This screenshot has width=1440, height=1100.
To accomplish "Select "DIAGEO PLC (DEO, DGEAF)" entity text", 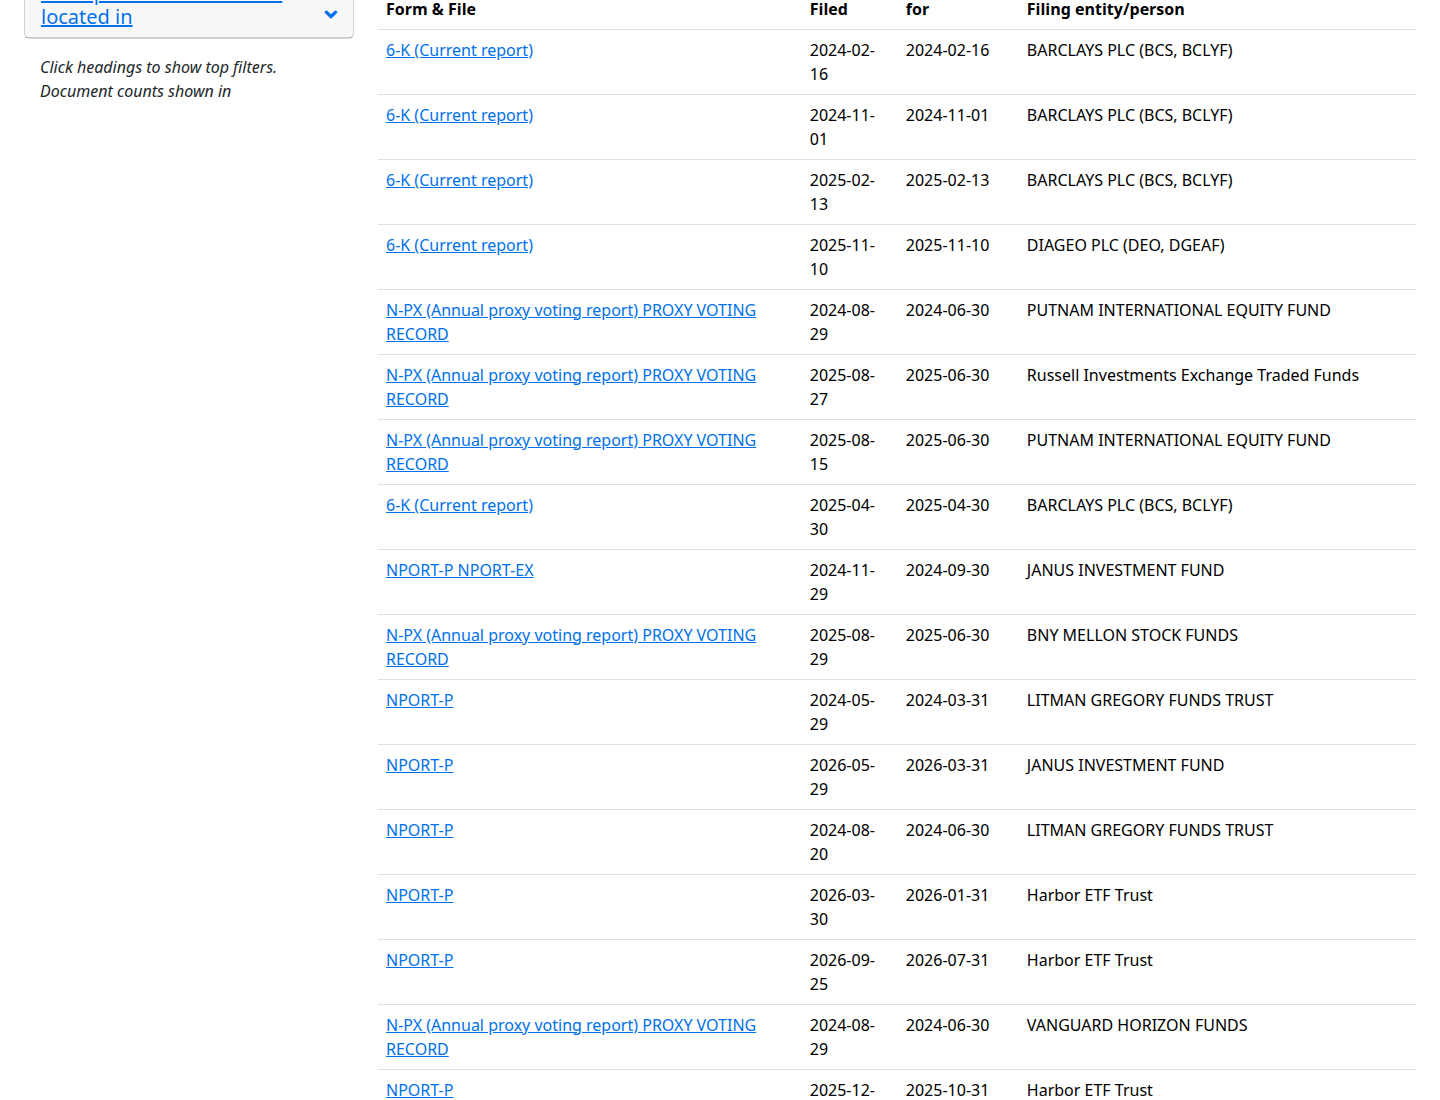I will click(1126, 245).
